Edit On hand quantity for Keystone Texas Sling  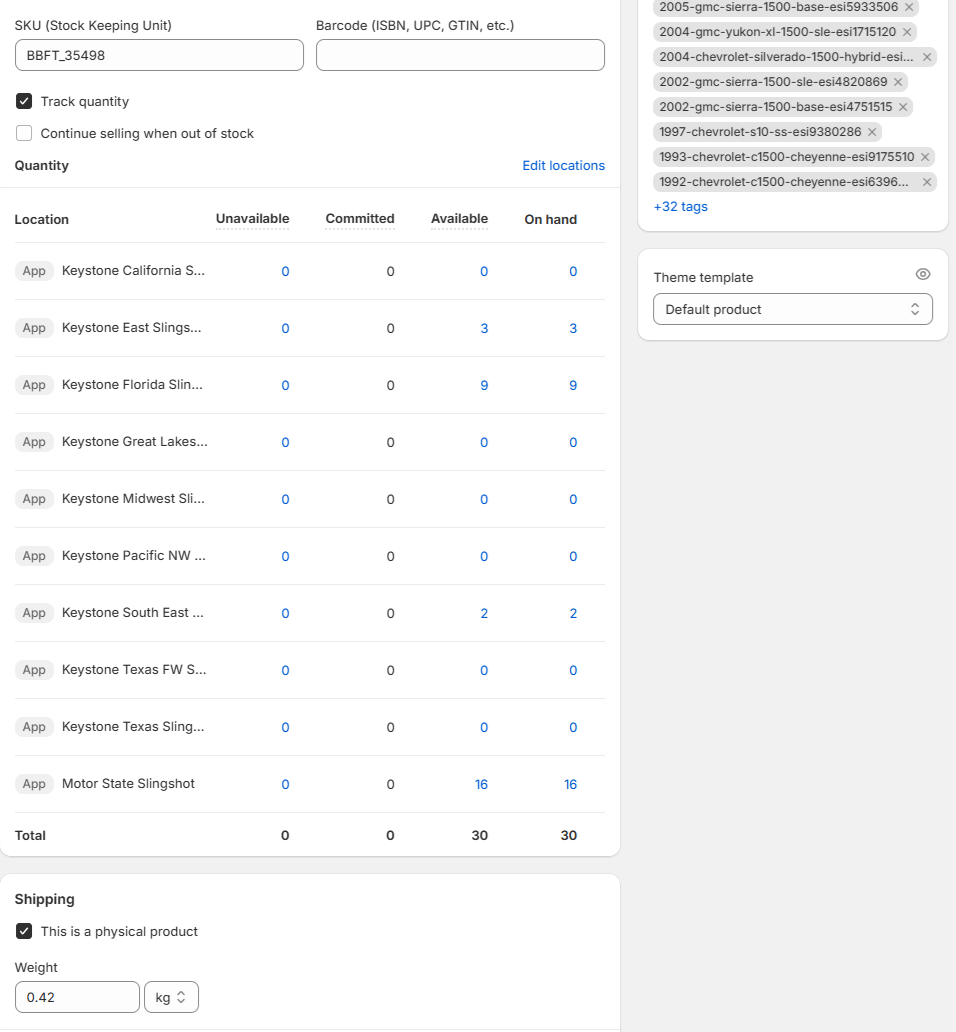[573, 727]
